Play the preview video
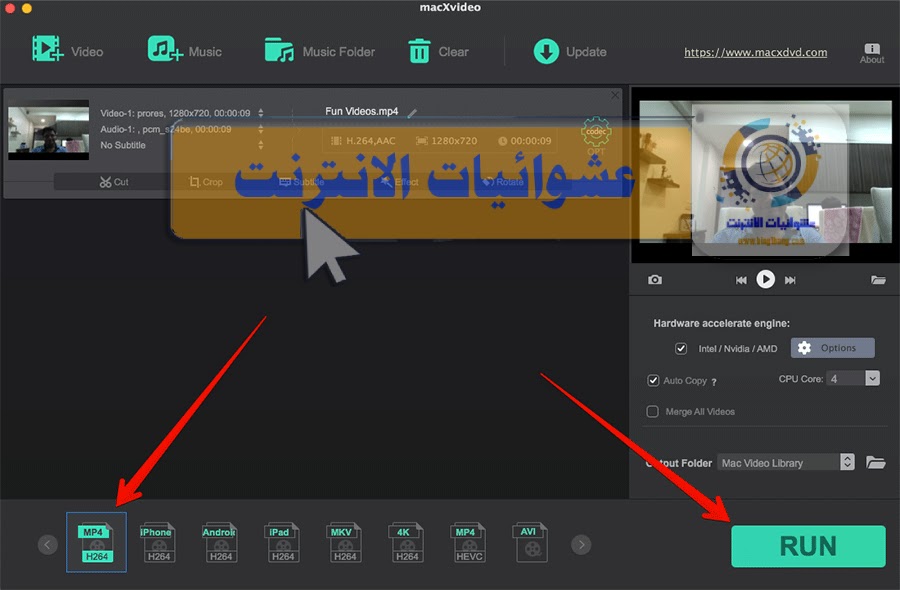 click(765, 280)
